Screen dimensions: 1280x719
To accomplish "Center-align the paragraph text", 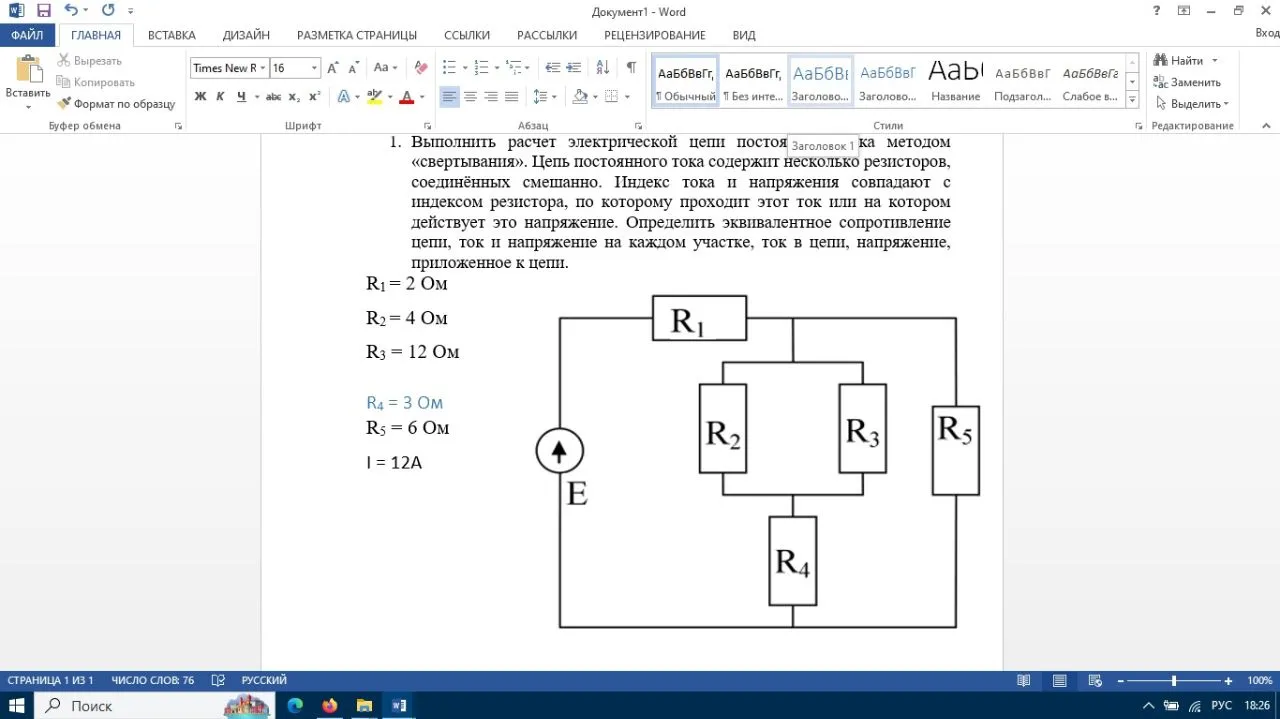I will click(x=470, y=97).
